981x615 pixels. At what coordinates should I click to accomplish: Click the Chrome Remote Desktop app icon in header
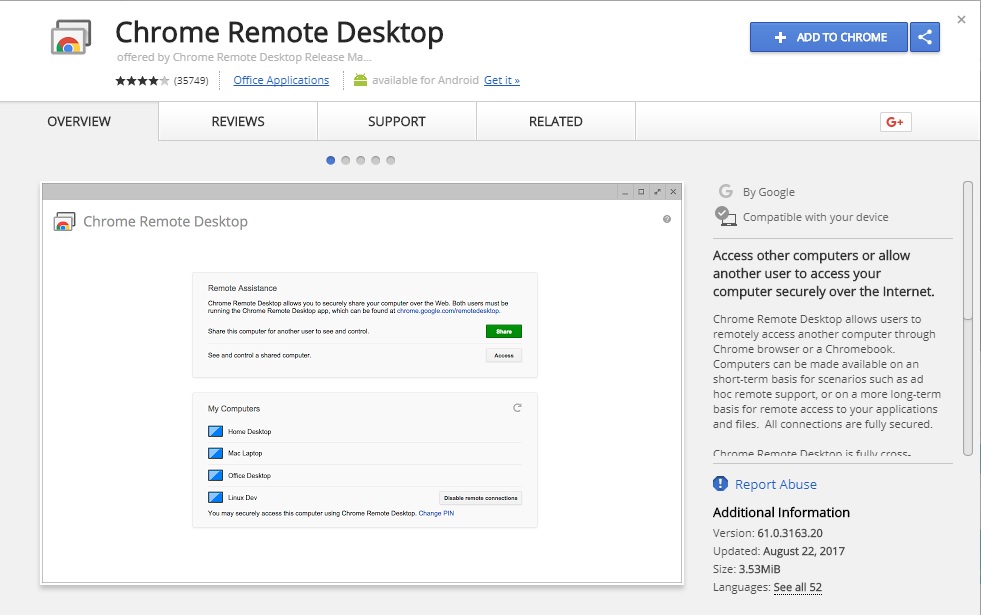(x=71, y=37)
